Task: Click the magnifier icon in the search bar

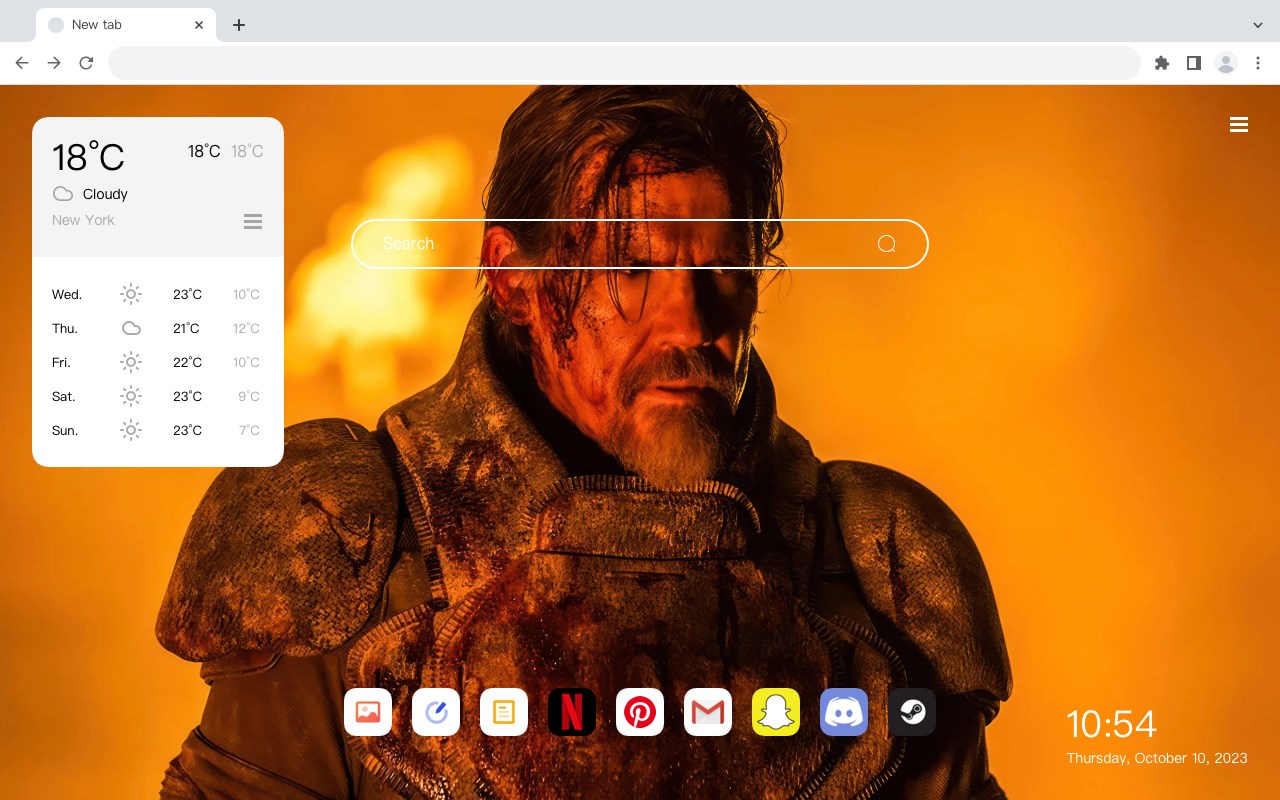Action: coord(886,244)
